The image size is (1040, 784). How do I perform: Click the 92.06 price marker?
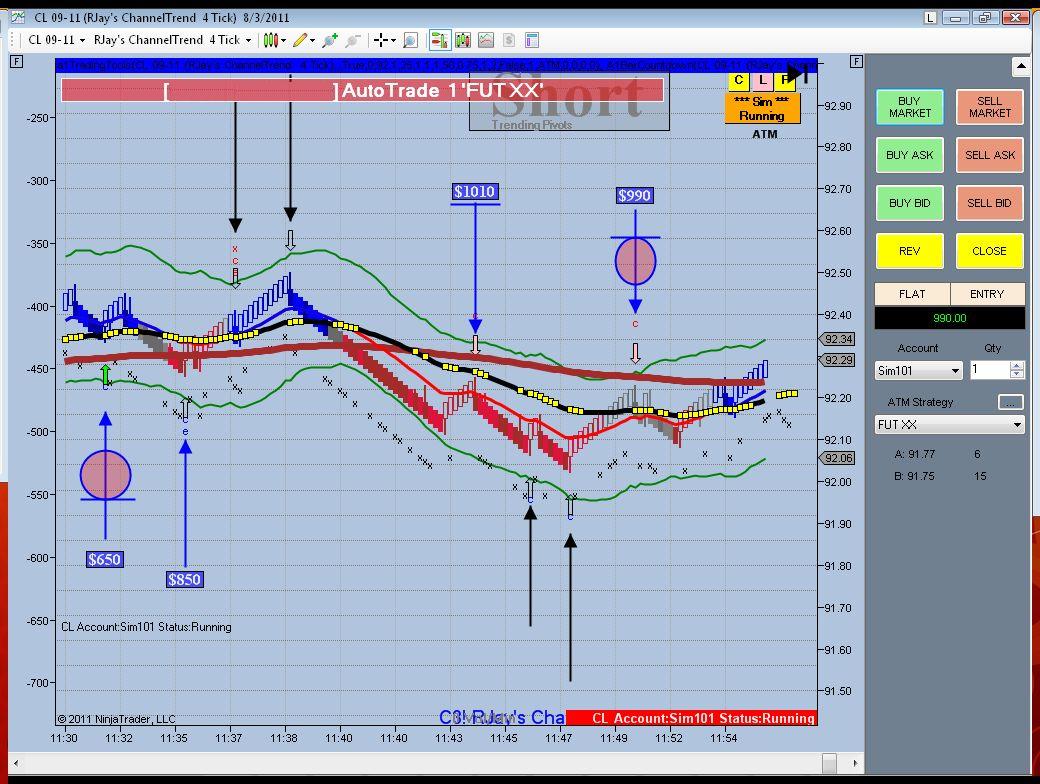click(838, 458)
